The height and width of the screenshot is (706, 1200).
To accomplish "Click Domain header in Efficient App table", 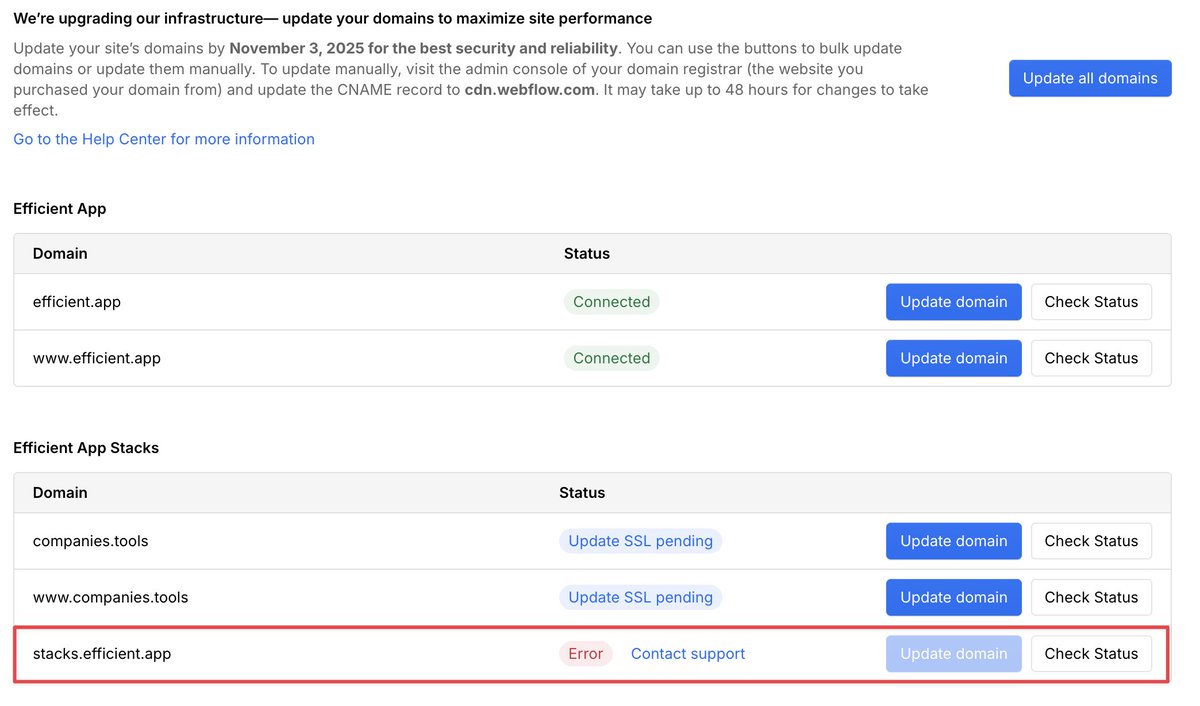I will [x=60, y=254].
